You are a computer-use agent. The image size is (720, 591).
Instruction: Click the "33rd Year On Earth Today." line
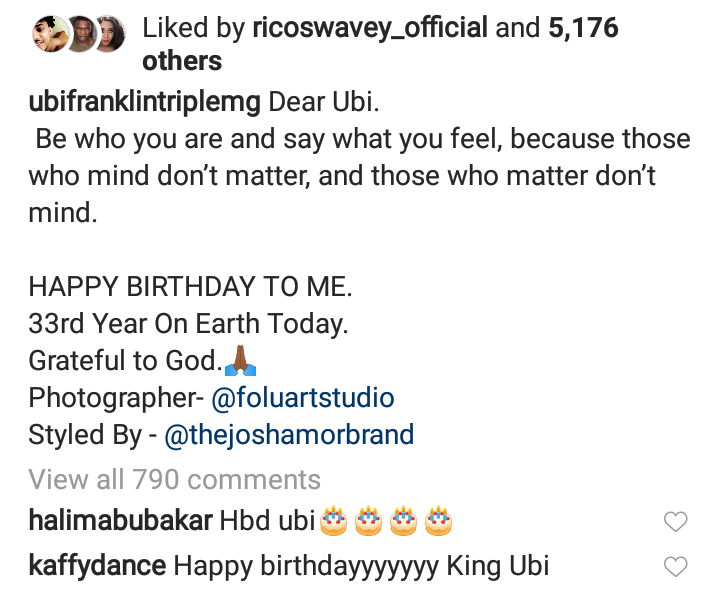[188, 324]
